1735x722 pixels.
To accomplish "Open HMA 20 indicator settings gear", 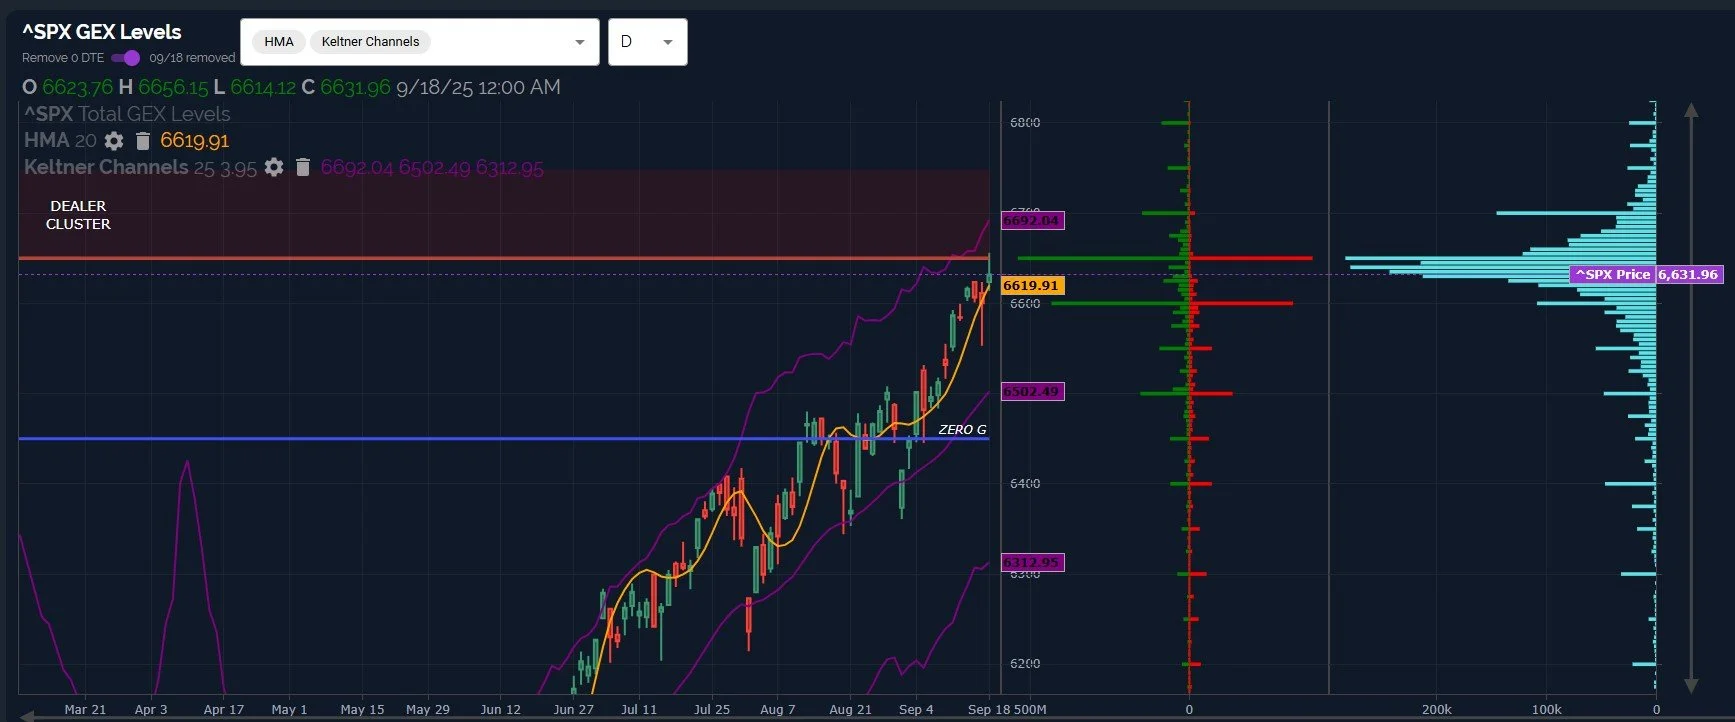I will (114, 141).
